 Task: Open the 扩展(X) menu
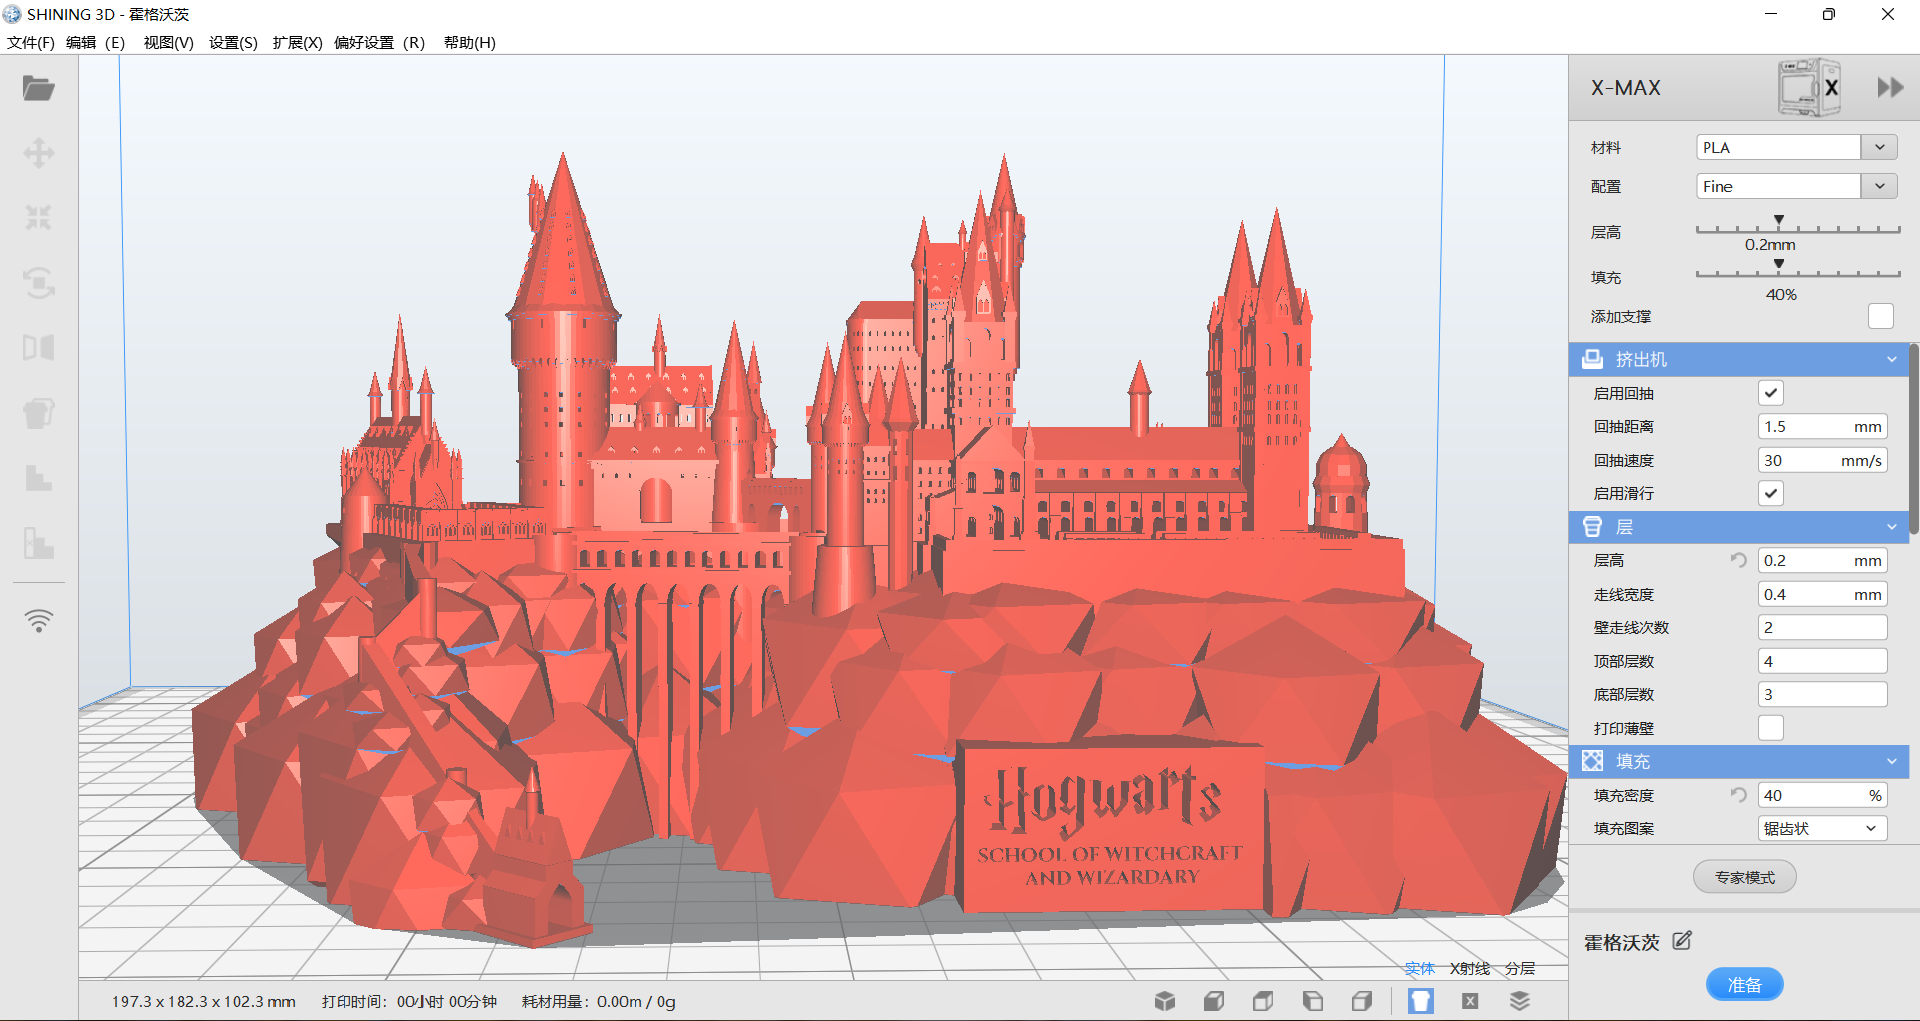(x=297, y=42)
